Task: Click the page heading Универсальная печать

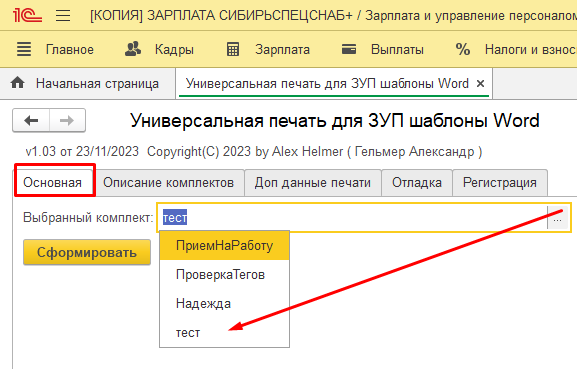Action: click(335, 120)
